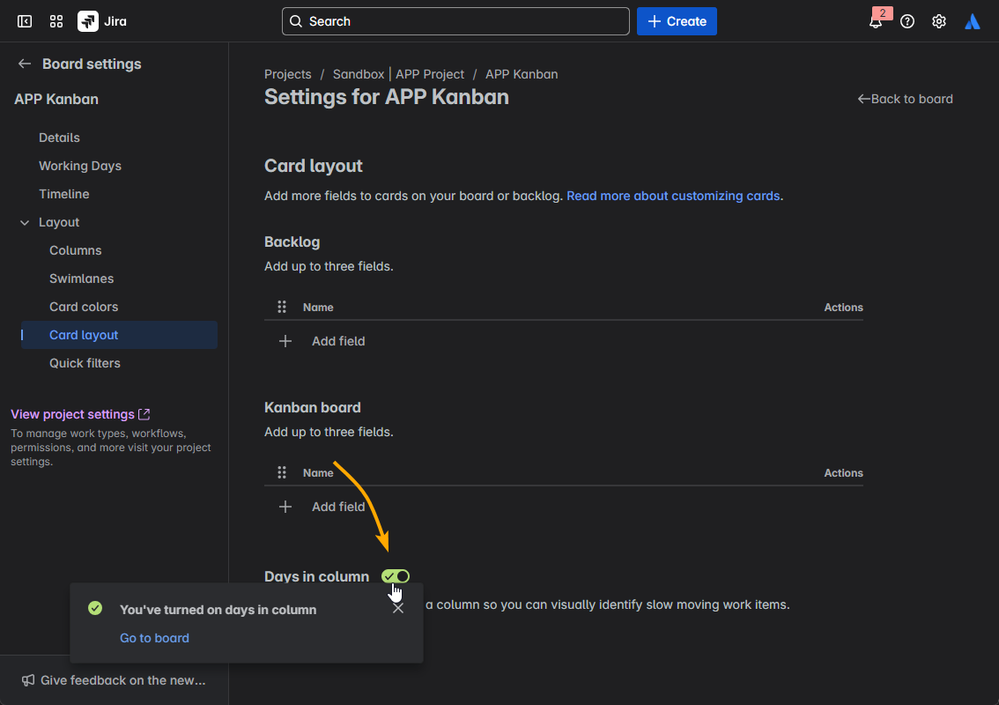Click the Days in column label
Viewport: 999px width, 705px height.
(x=317, y=576)
